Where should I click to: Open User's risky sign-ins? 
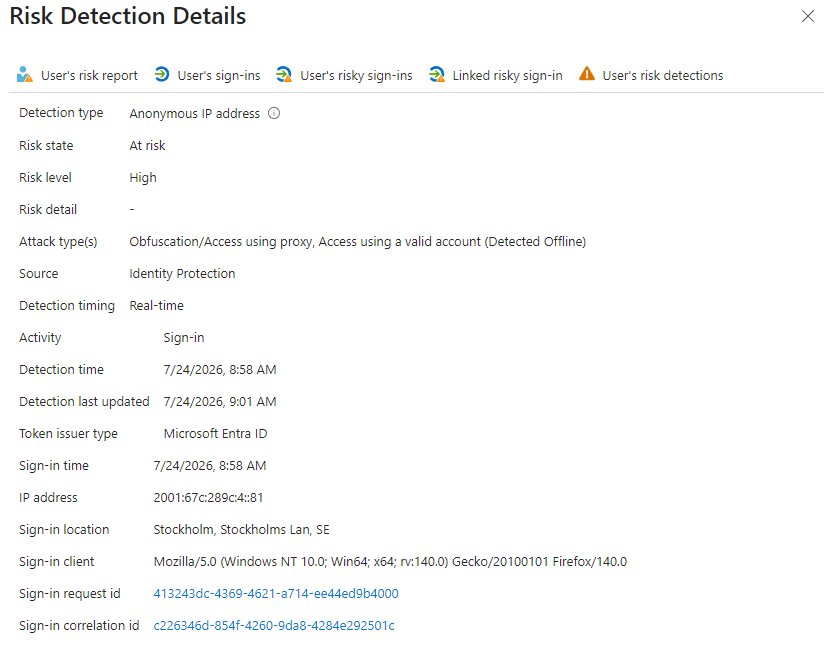(x=344, y=75)
